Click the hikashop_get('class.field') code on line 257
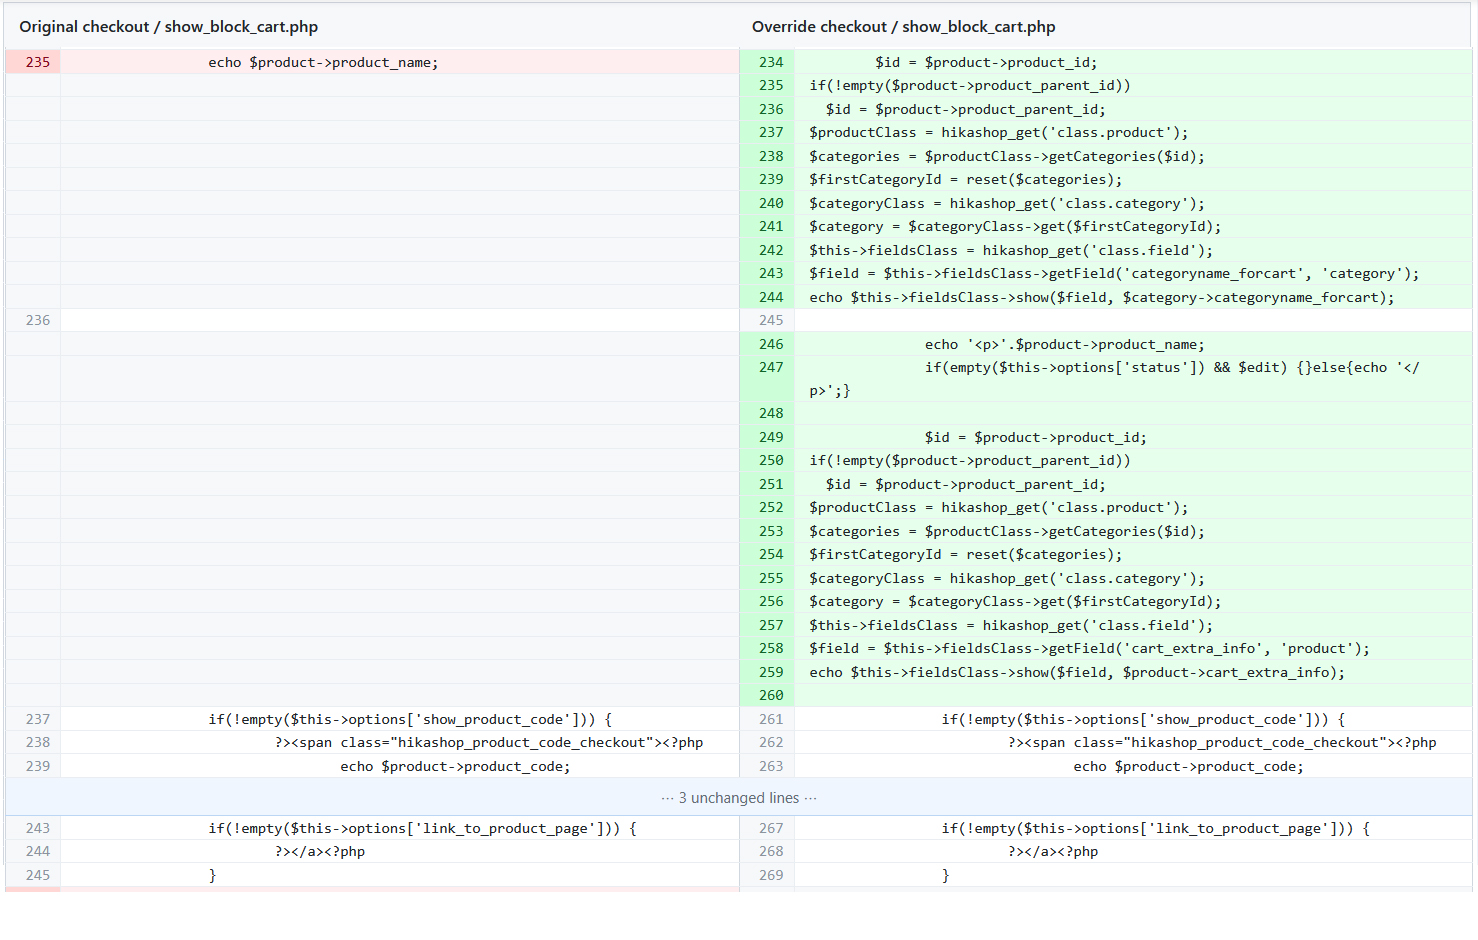The image size is (1478, 940). [1011, 625]
